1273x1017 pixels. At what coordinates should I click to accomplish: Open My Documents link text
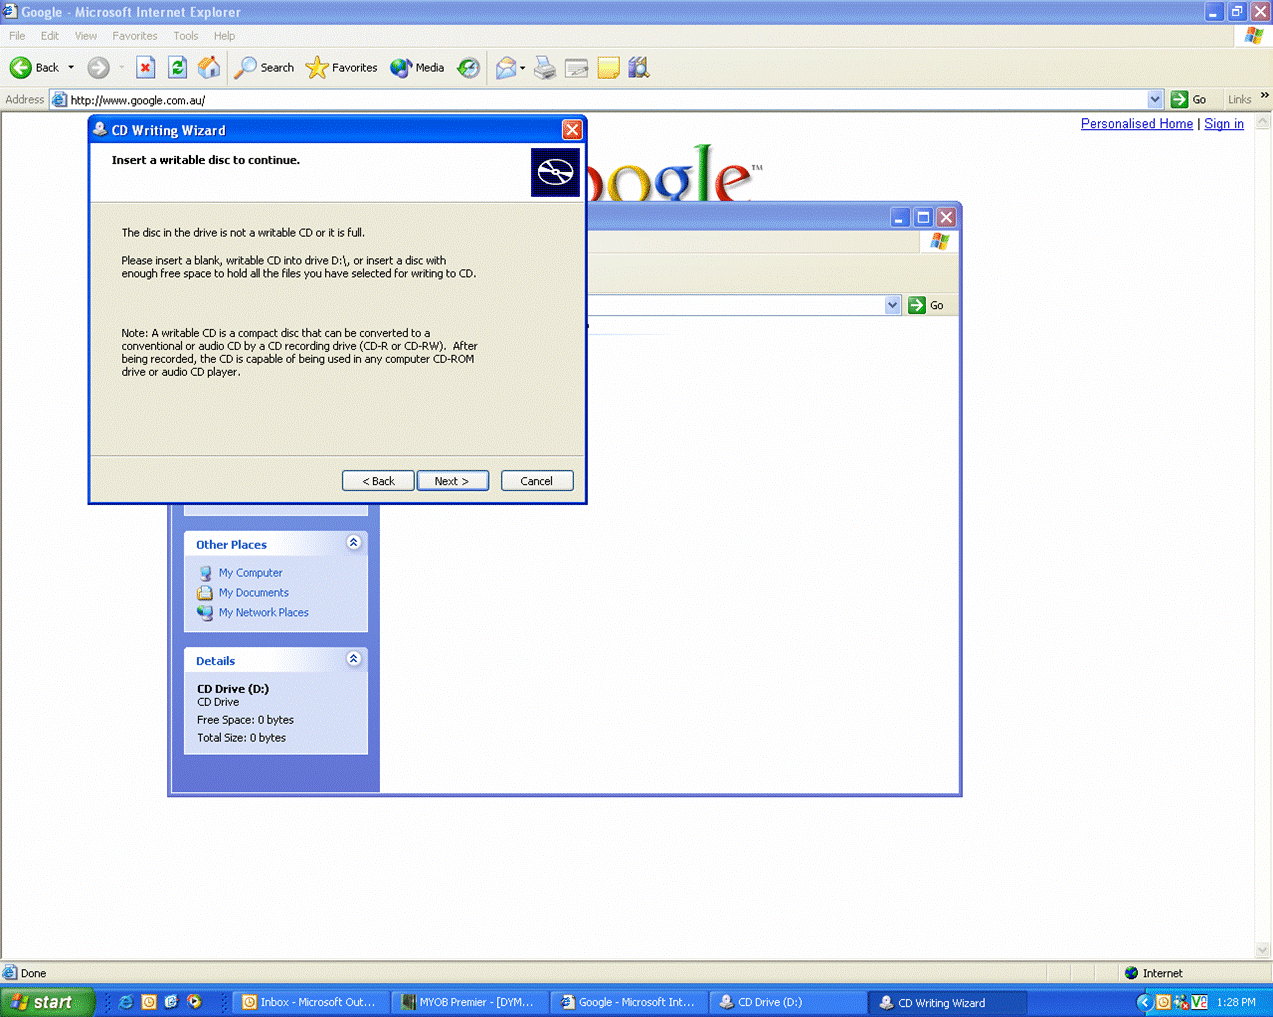click(254, 593)
